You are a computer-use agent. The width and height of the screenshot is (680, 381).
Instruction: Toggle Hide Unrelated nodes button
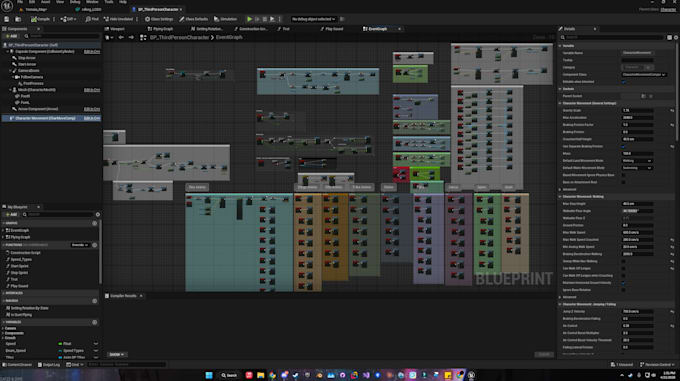[118, 19]
